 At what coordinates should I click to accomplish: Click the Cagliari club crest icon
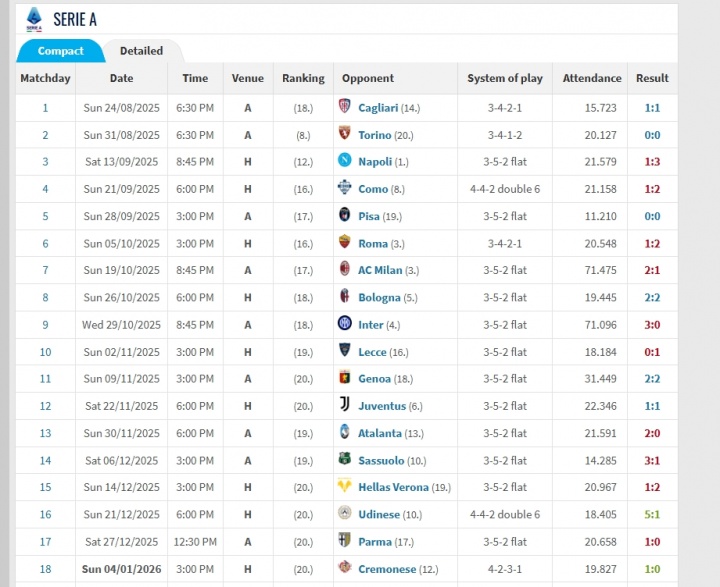click(345, 107)
